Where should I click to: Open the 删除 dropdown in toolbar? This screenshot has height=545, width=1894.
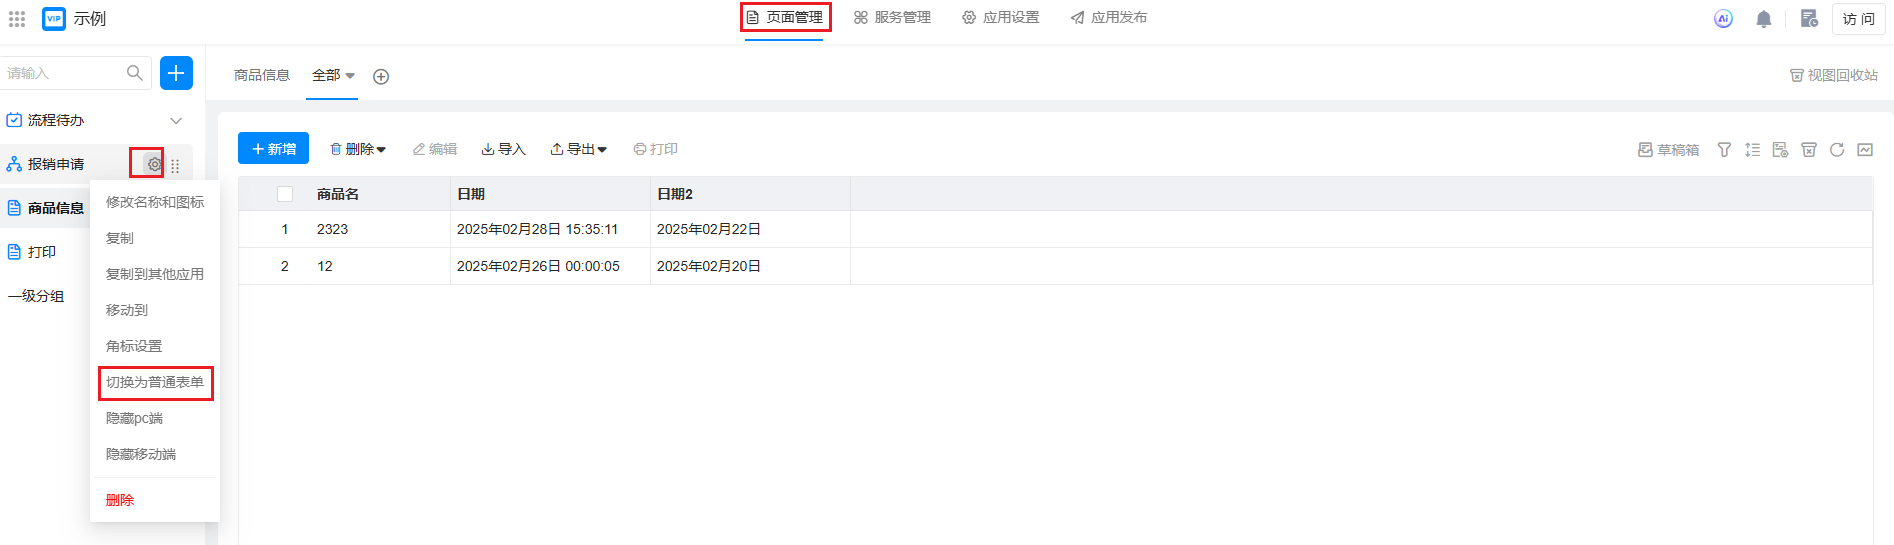click(358, 149)
